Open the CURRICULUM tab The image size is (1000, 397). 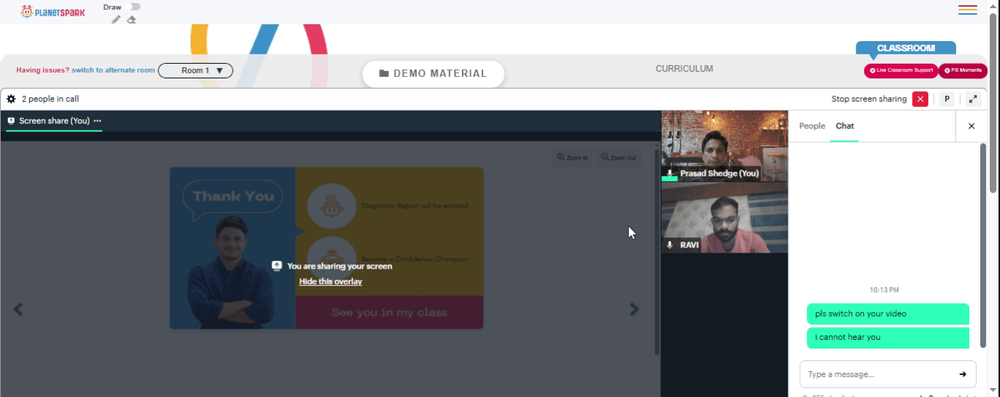point(684,69)
